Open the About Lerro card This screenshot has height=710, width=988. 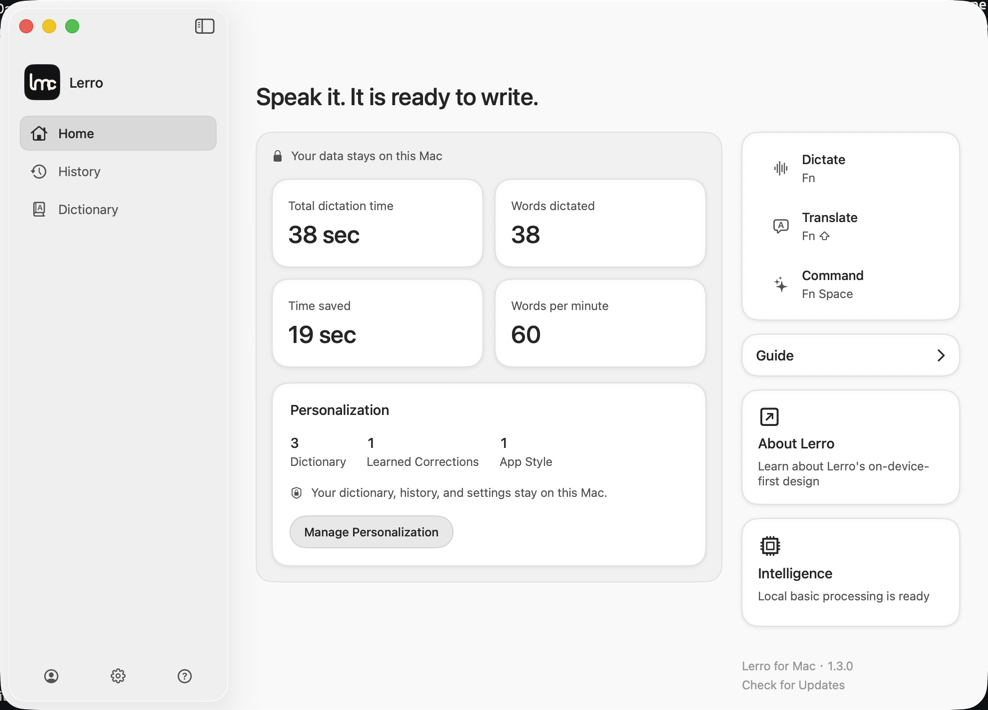(x=851, y=447)
